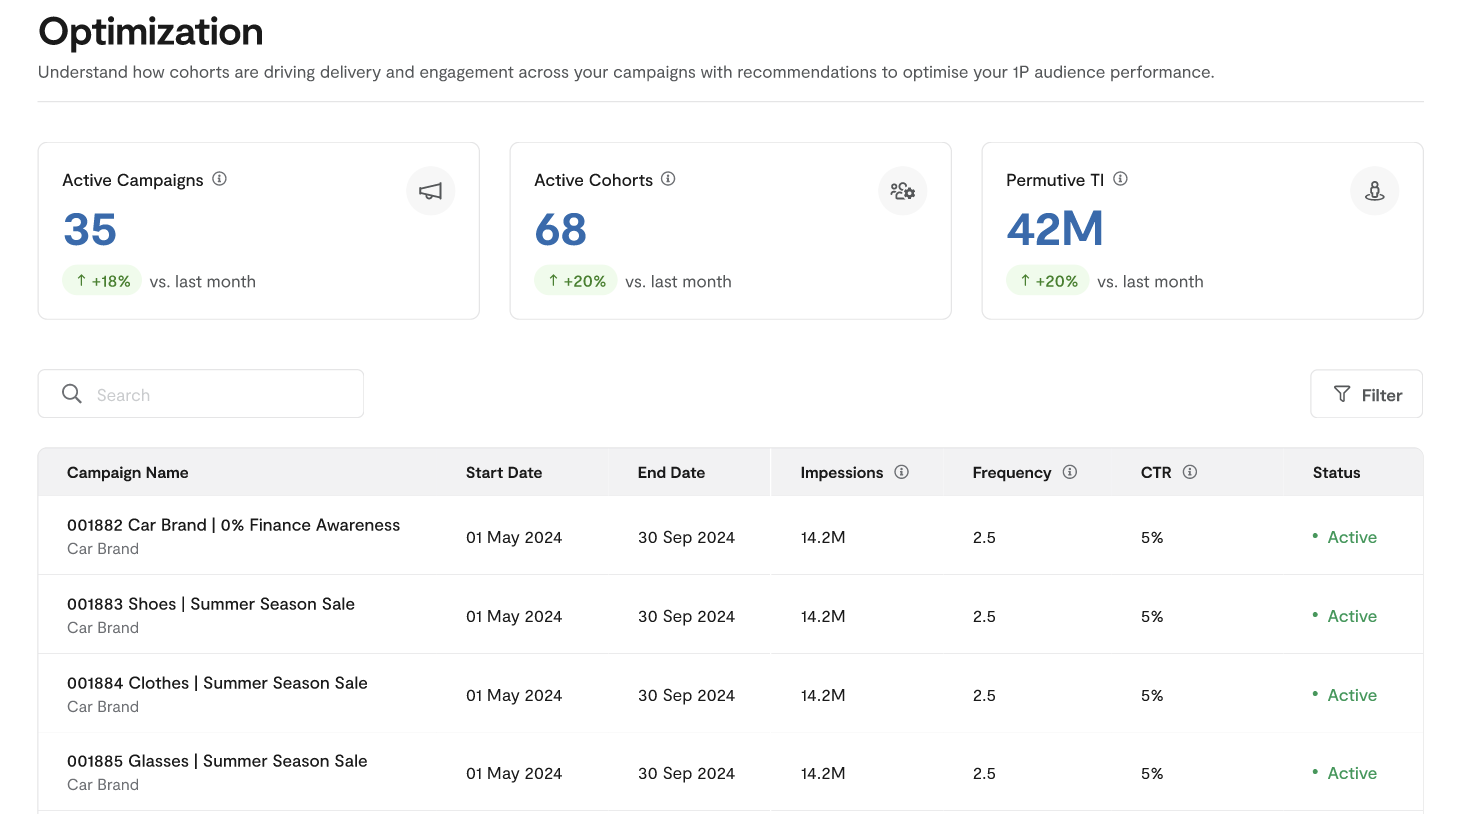Image resolution: width=1462 pixels, height=814 pixels.
Task: Click the magnifying glass in the search bar
Action: (71, 394)
